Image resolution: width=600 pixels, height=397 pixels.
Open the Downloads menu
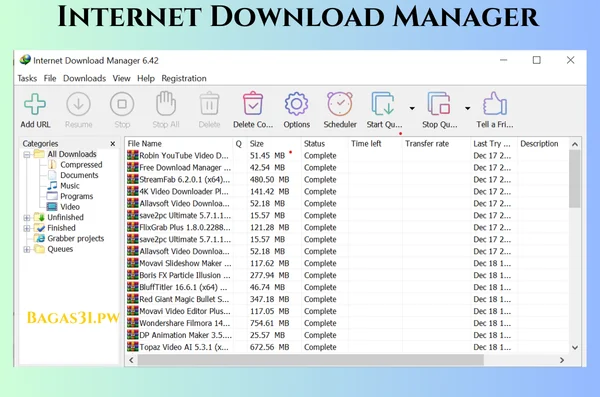click(84, 78)
